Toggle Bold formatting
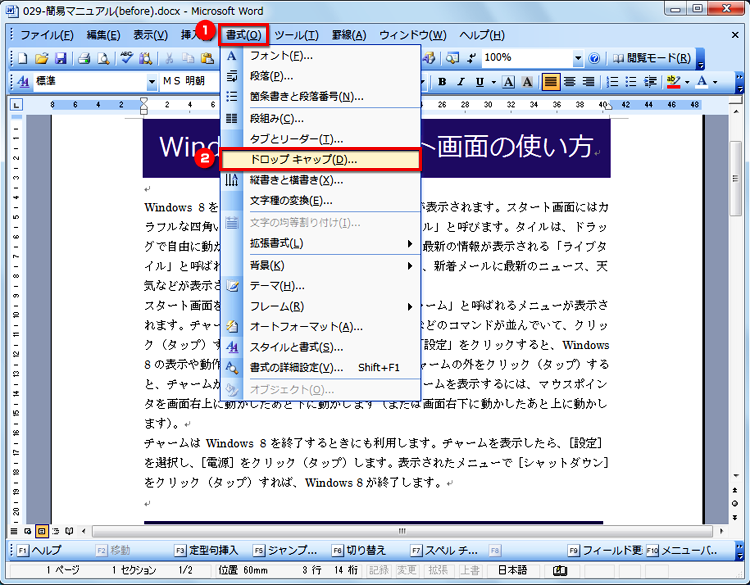This screenshot has width=750, height=585. tap(442, 82)
